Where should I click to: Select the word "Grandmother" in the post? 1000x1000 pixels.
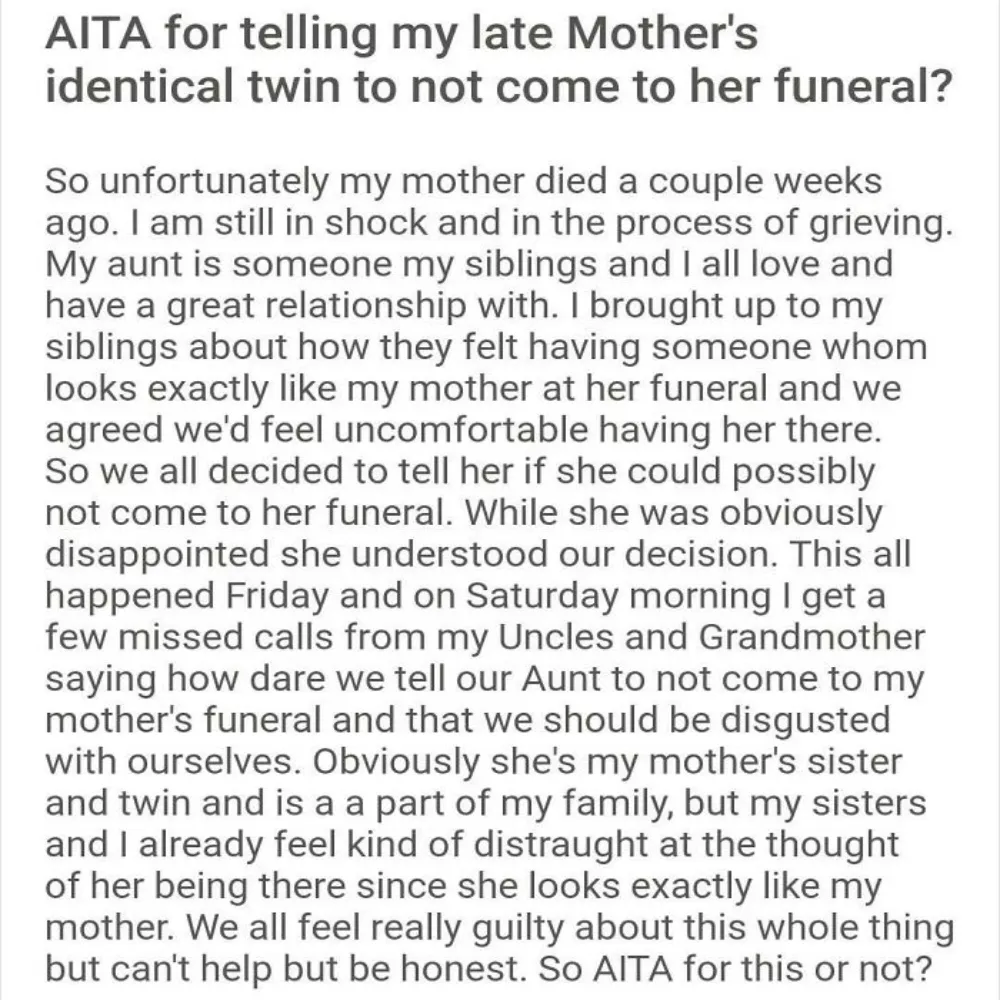[x=811, y=637]
